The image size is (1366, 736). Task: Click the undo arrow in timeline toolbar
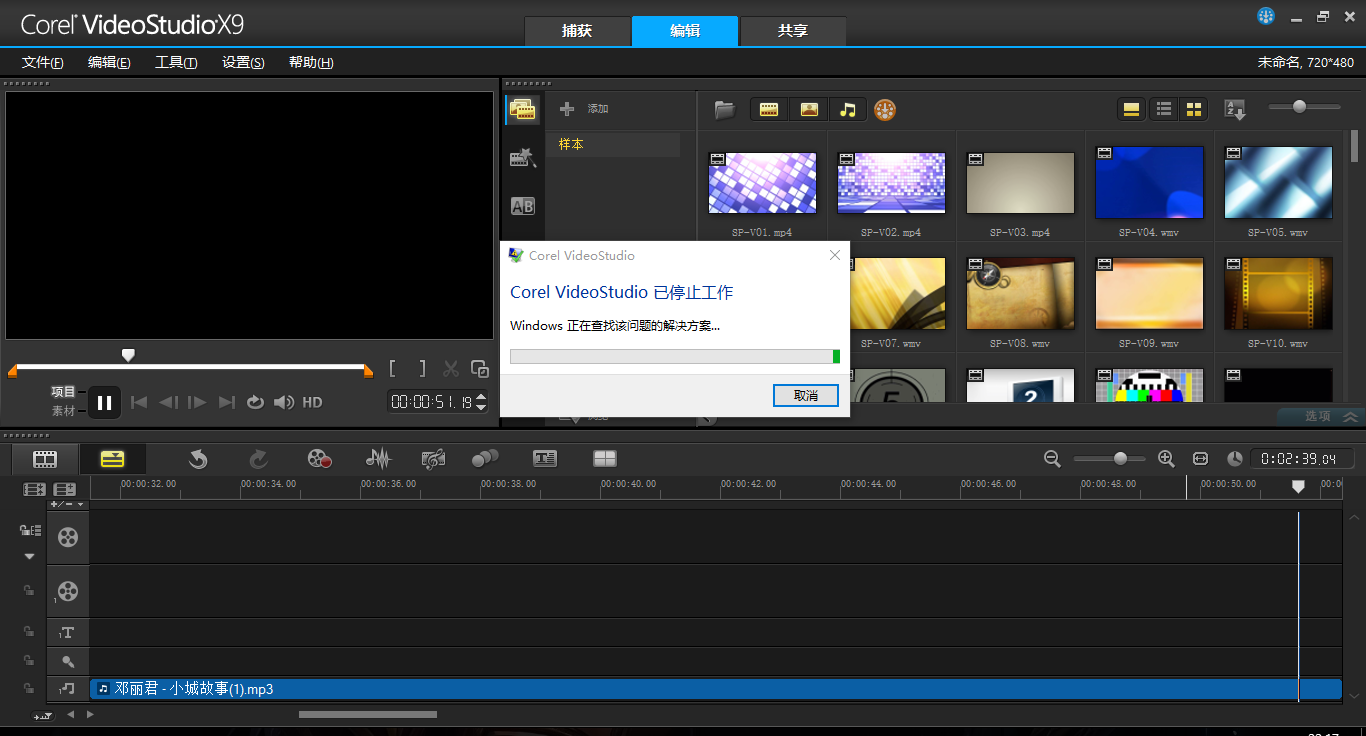(x=198, y=458)
